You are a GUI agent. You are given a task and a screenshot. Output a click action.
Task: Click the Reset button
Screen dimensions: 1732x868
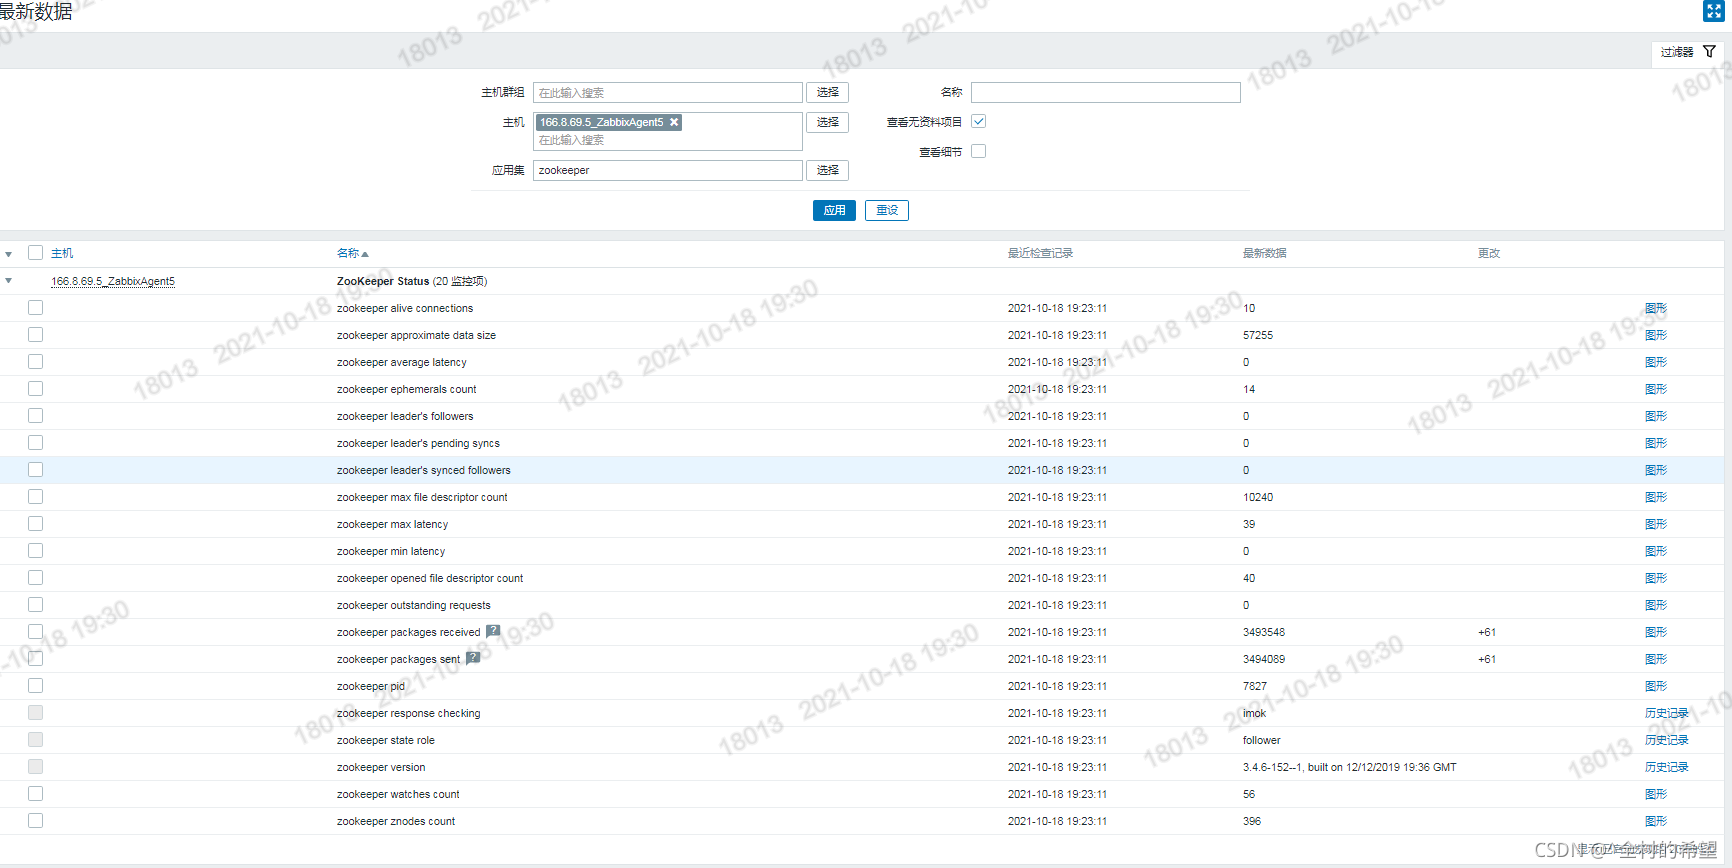pos(887,210)
